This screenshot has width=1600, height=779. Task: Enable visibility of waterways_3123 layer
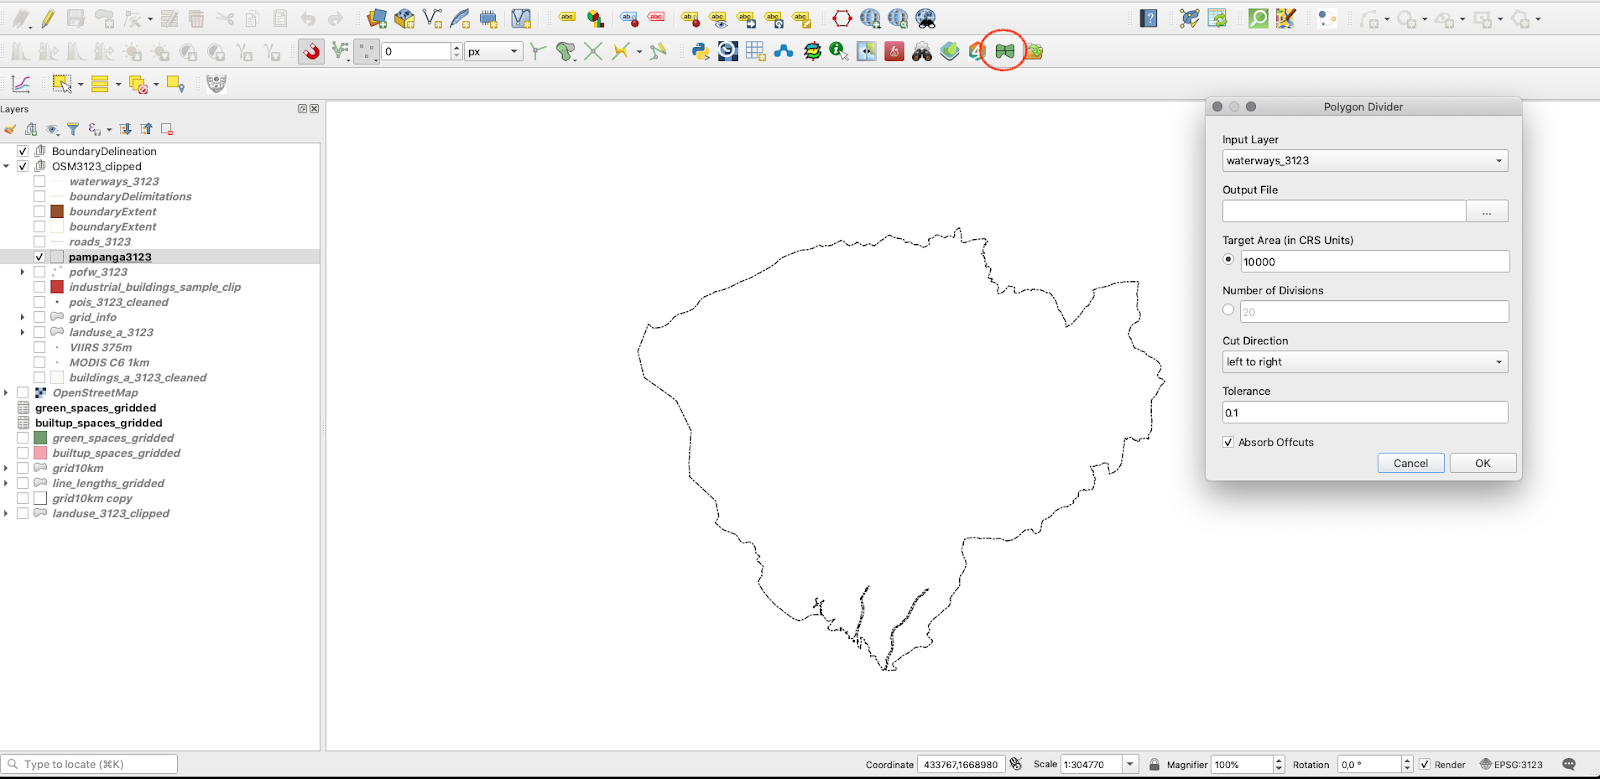pyautogui.click(x=39, y=182)
